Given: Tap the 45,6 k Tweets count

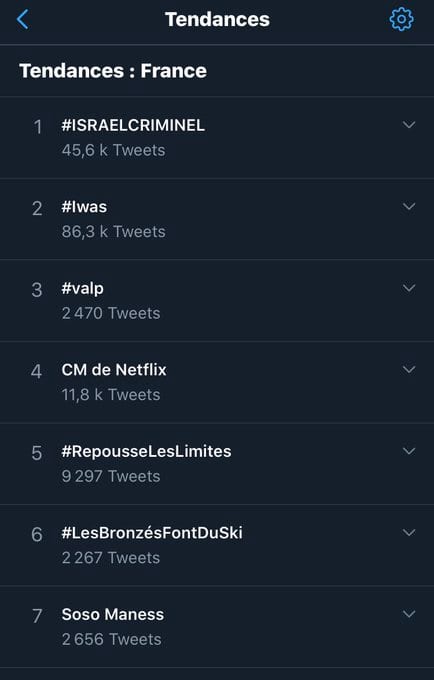Looking at the screenshot, I should [x=114, y=150].
